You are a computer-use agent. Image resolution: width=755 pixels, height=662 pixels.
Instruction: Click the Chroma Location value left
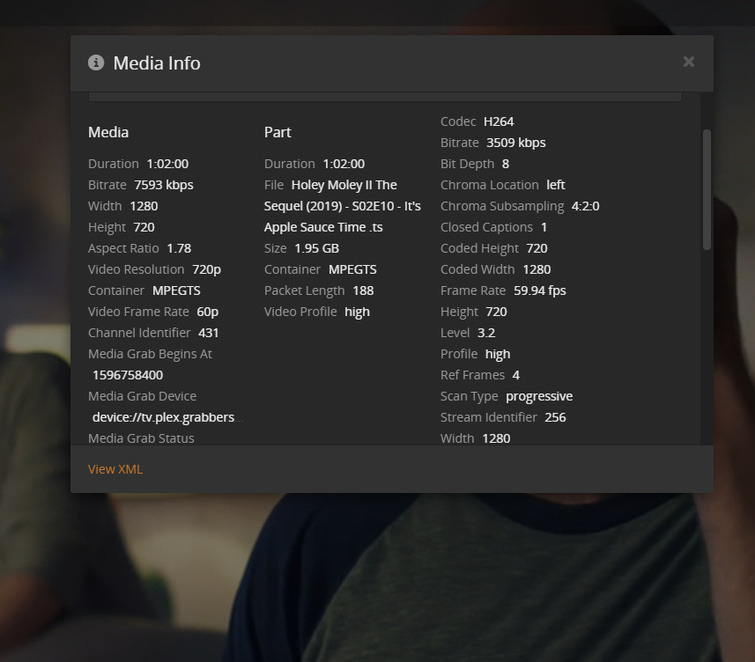click(x=556, y=185)
